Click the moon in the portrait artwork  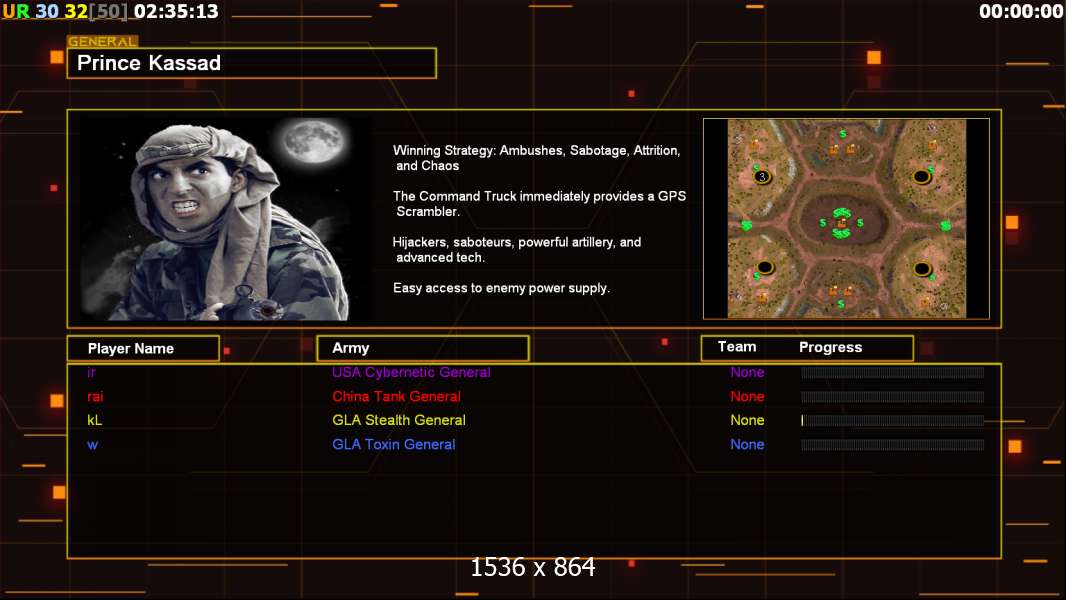pos(313,142)
